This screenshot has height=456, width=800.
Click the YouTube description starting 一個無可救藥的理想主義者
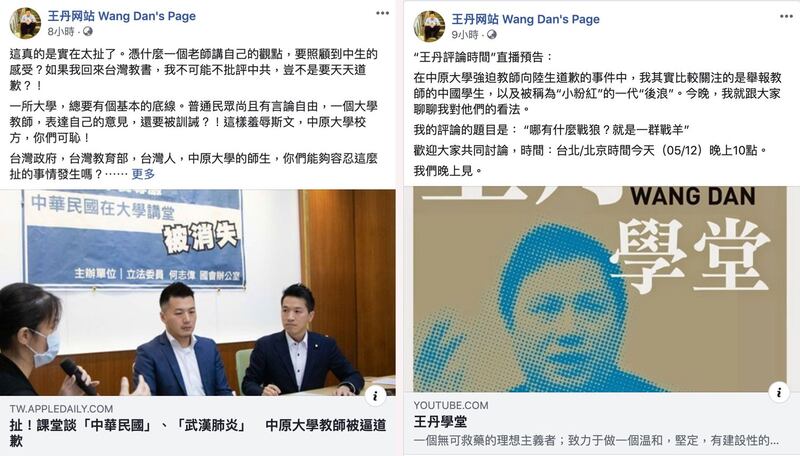[x=596, y=440]
